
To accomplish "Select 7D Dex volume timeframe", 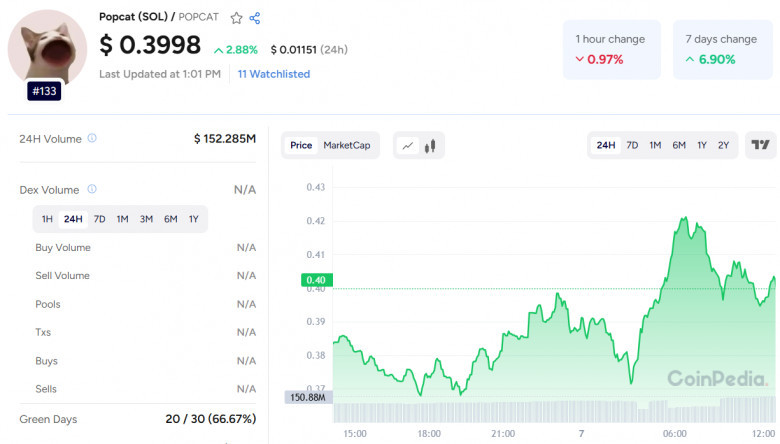I will click(x=99, y=219).
